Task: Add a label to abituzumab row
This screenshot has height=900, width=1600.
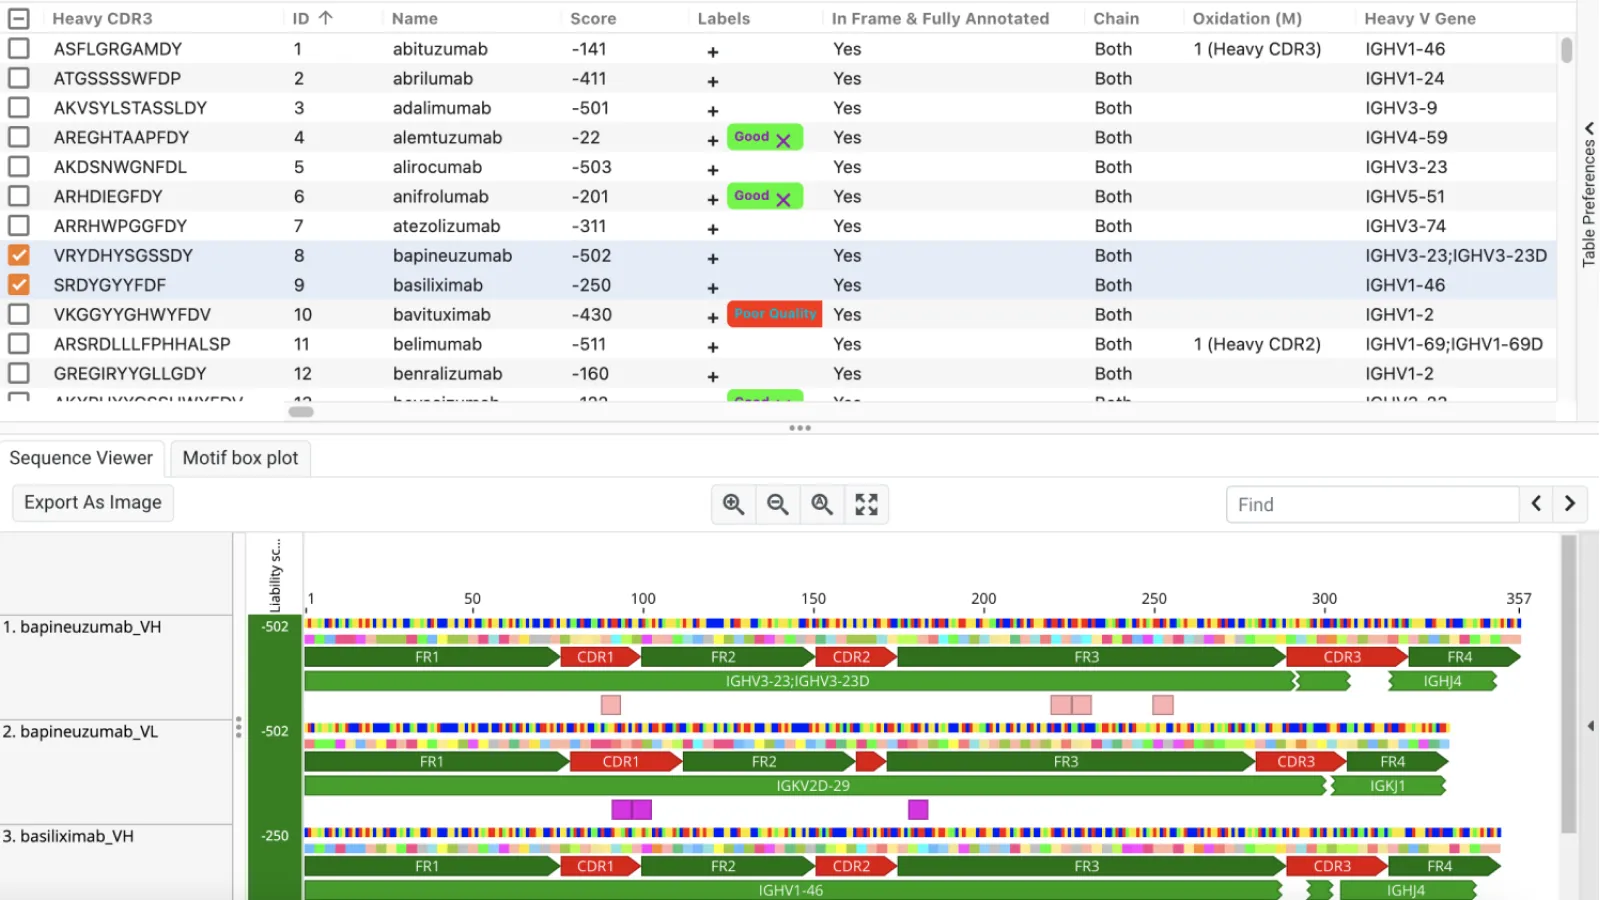Action: click(x=713, y=52)
